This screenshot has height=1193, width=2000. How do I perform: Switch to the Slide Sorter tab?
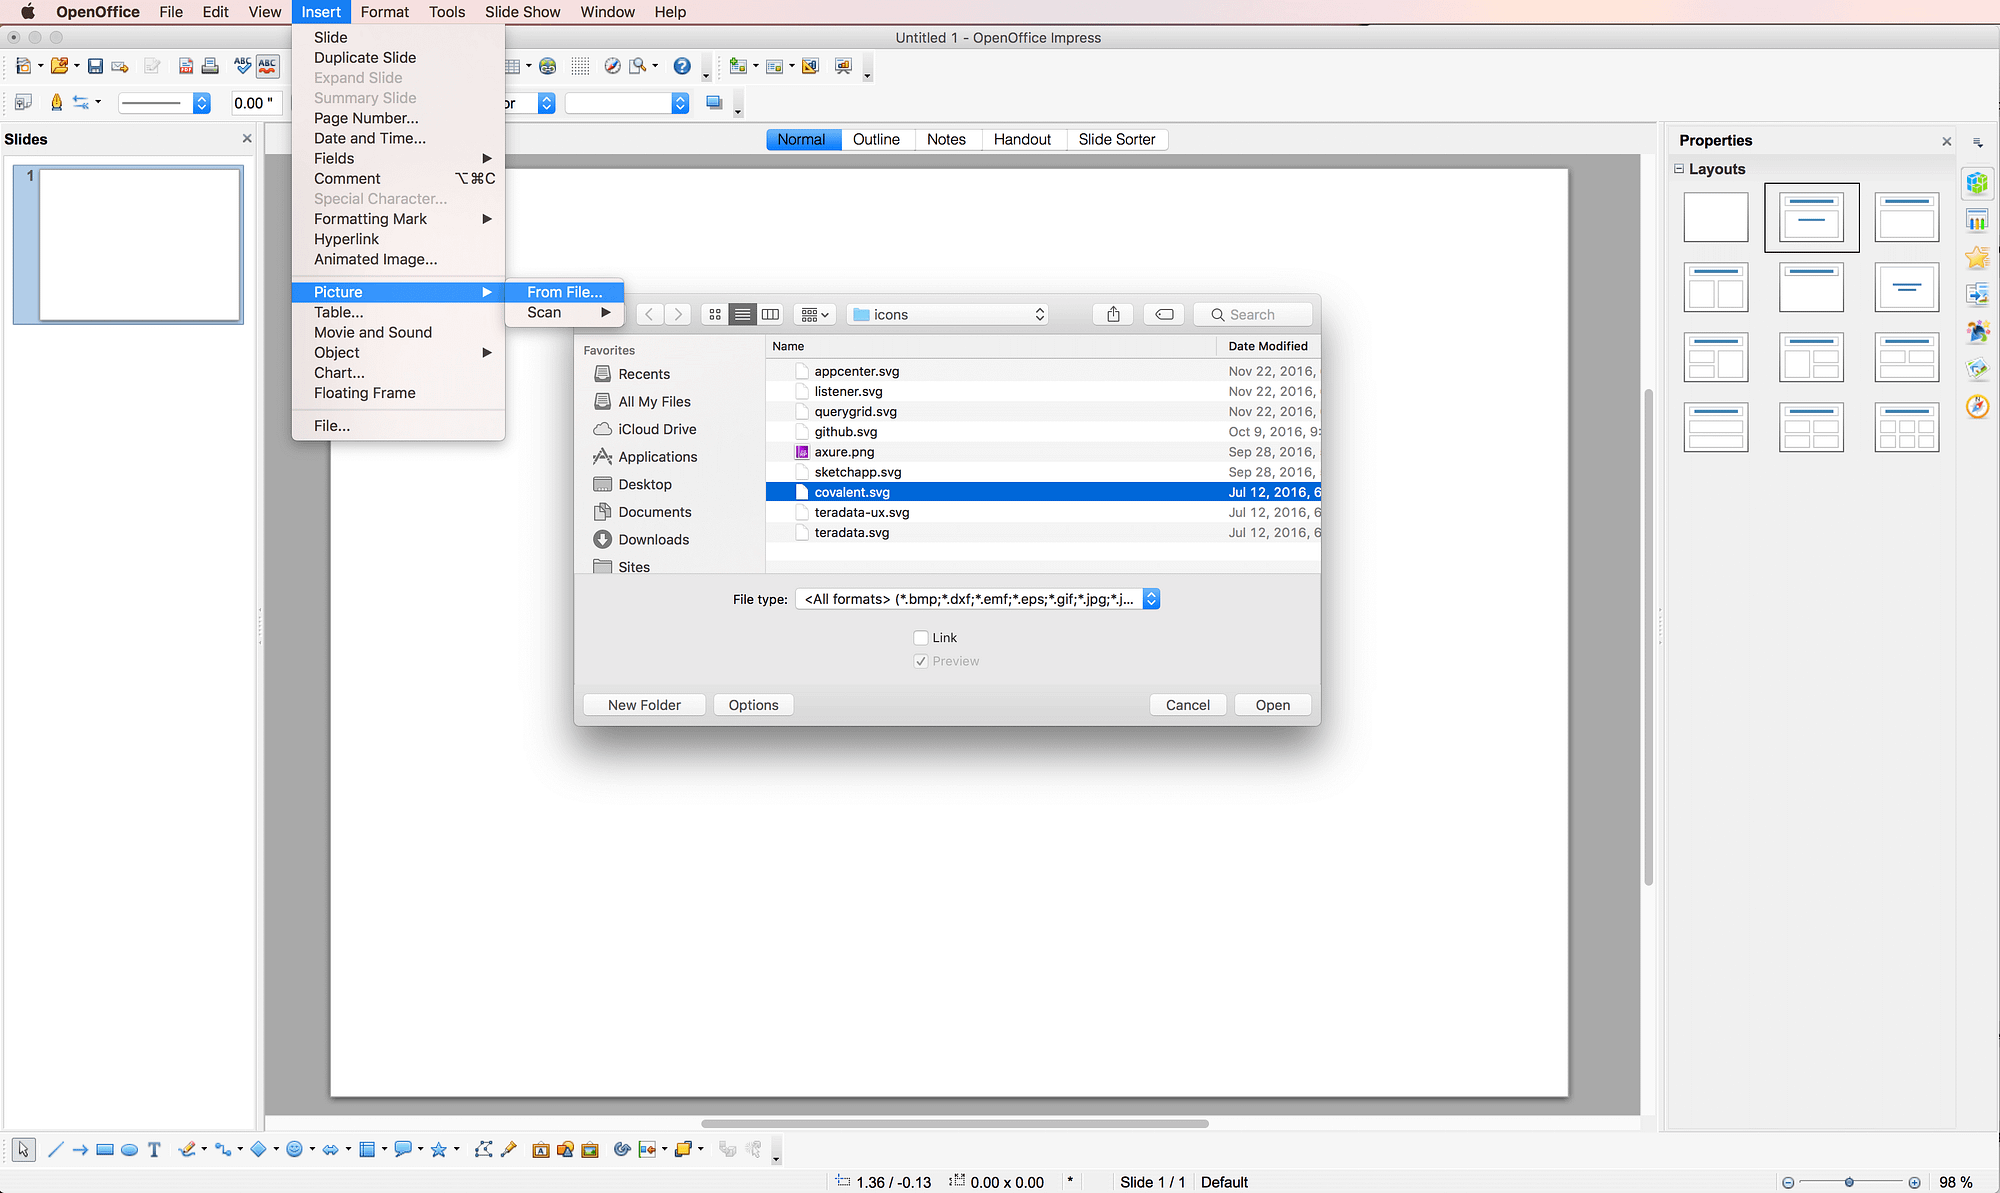(x=1117, y=139)
